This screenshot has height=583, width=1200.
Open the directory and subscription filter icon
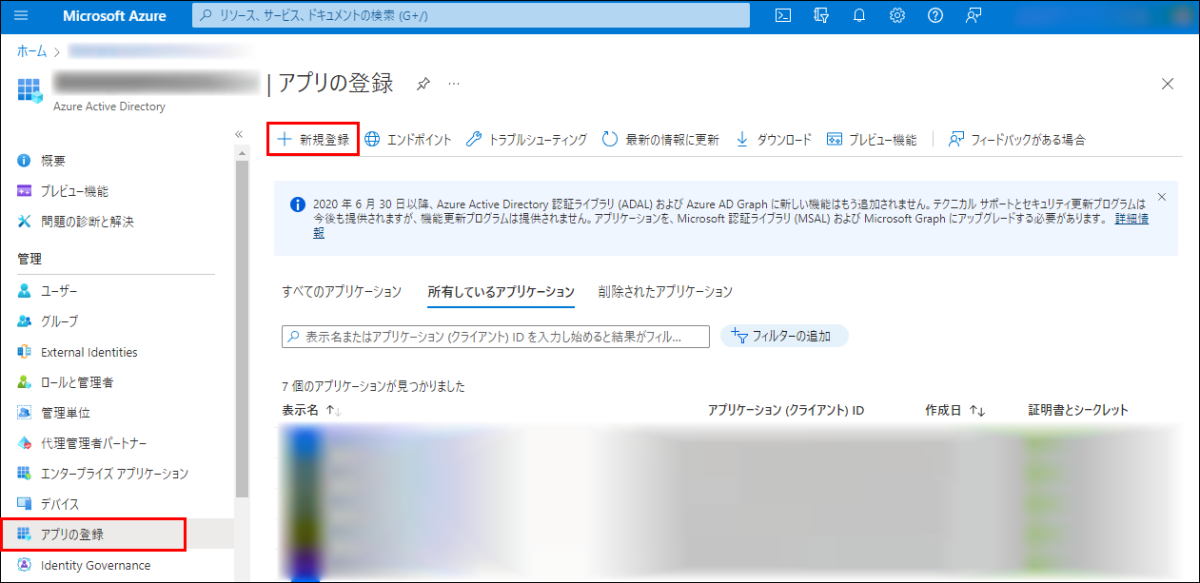pos(822,15)
